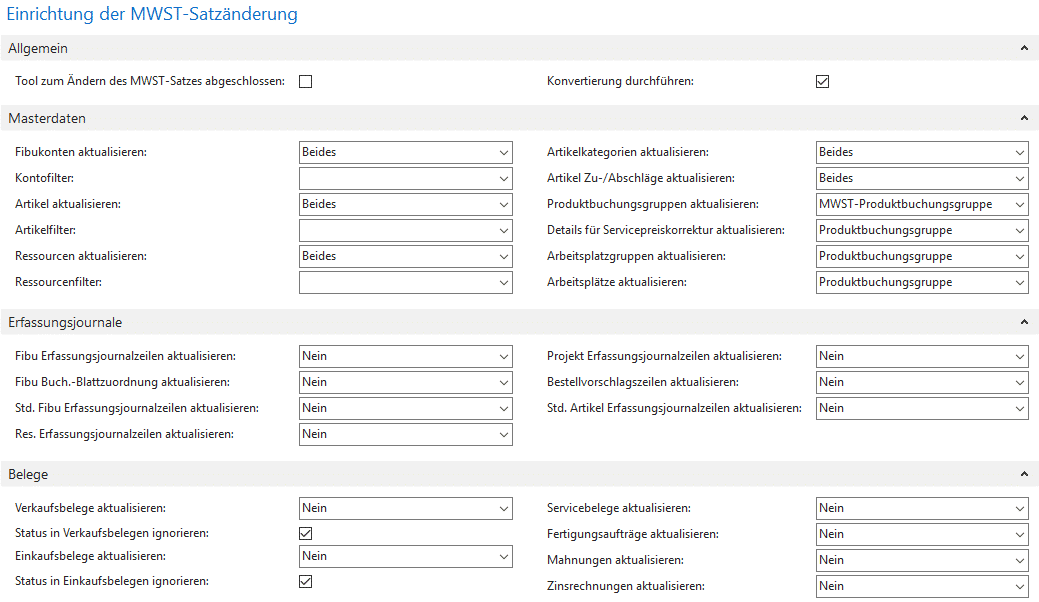Open 'Fibu Erfassungsjournalzeilen aktualisieren' dropdown

click(406, 356)
